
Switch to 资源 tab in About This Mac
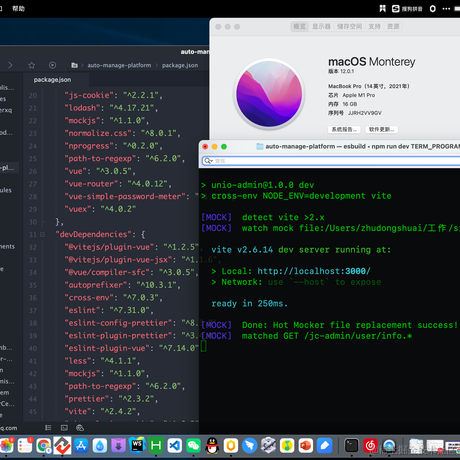[393, 27]
